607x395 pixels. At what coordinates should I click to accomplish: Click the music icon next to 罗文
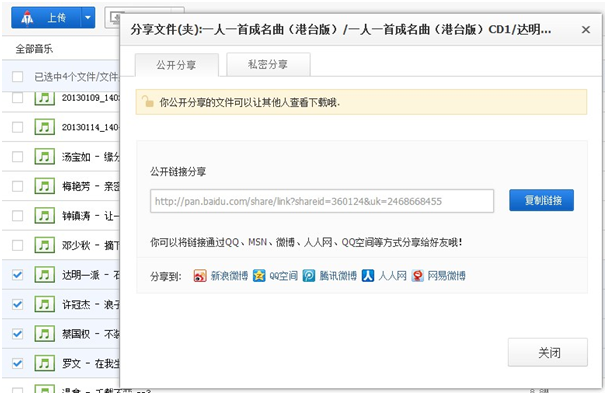(x=44, y=363)
